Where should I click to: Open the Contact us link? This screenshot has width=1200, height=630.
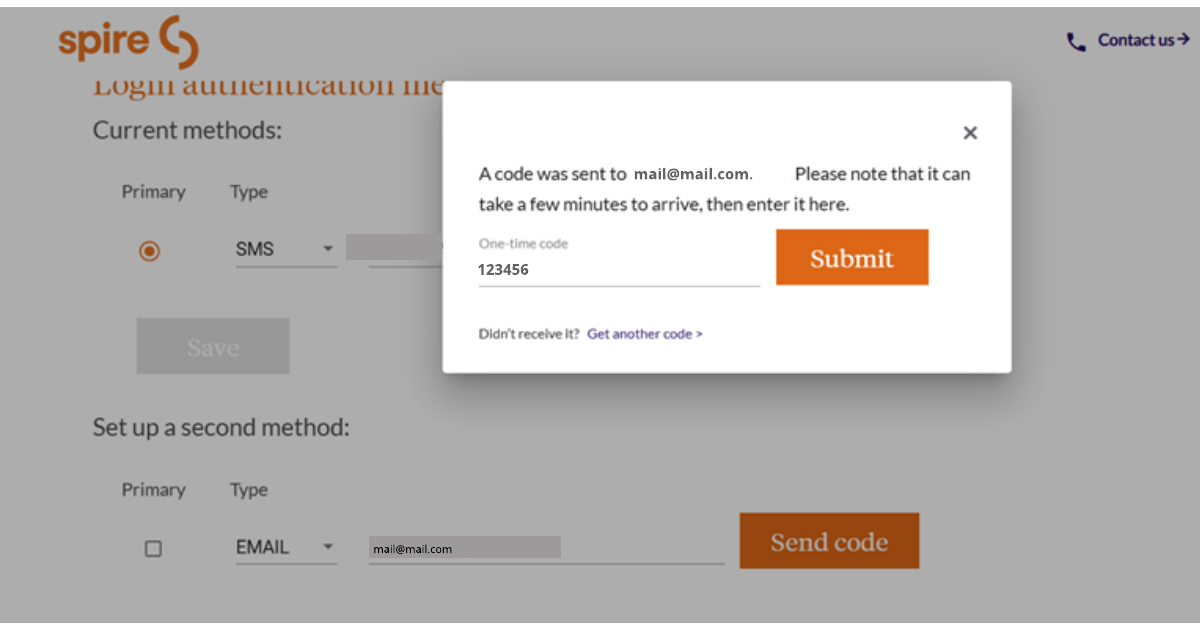(x=1135, y=40)
